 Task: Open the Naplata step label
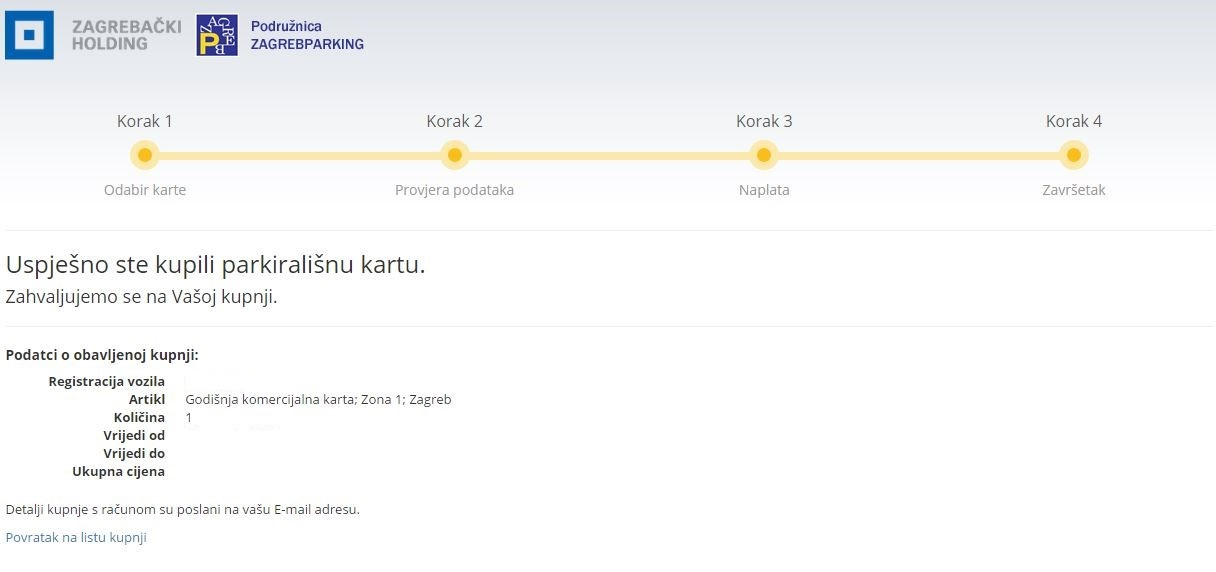pyautogui.click(x=764, y=190)
